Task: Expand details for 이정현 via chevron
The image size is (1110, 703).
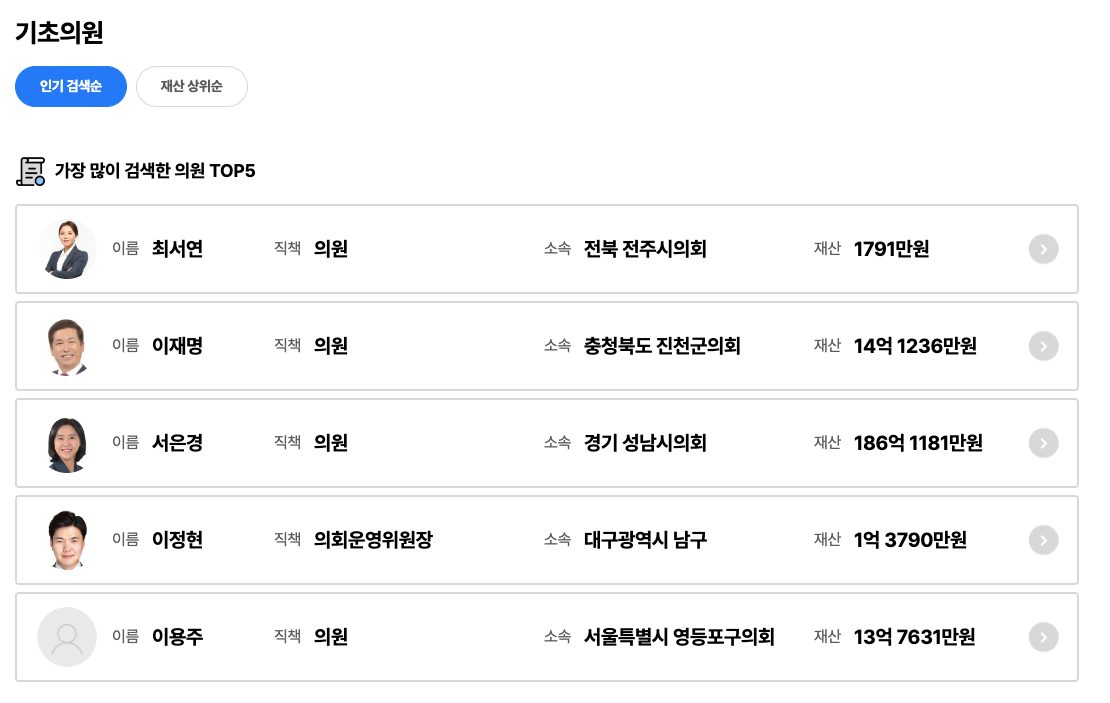Action: click(1043, 540)
